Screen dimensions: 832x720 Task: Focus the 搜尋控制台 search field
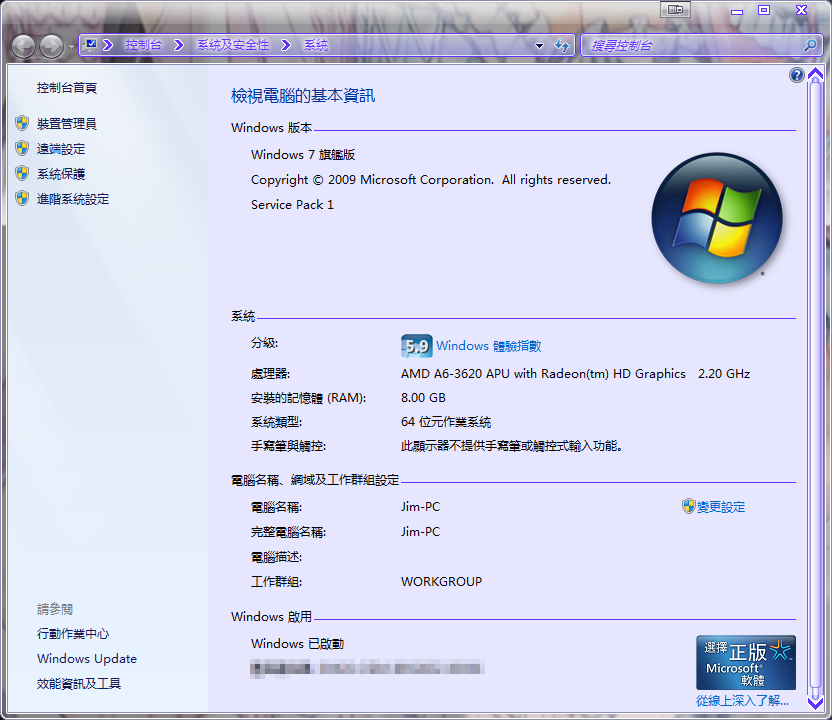tap(690, 45)
